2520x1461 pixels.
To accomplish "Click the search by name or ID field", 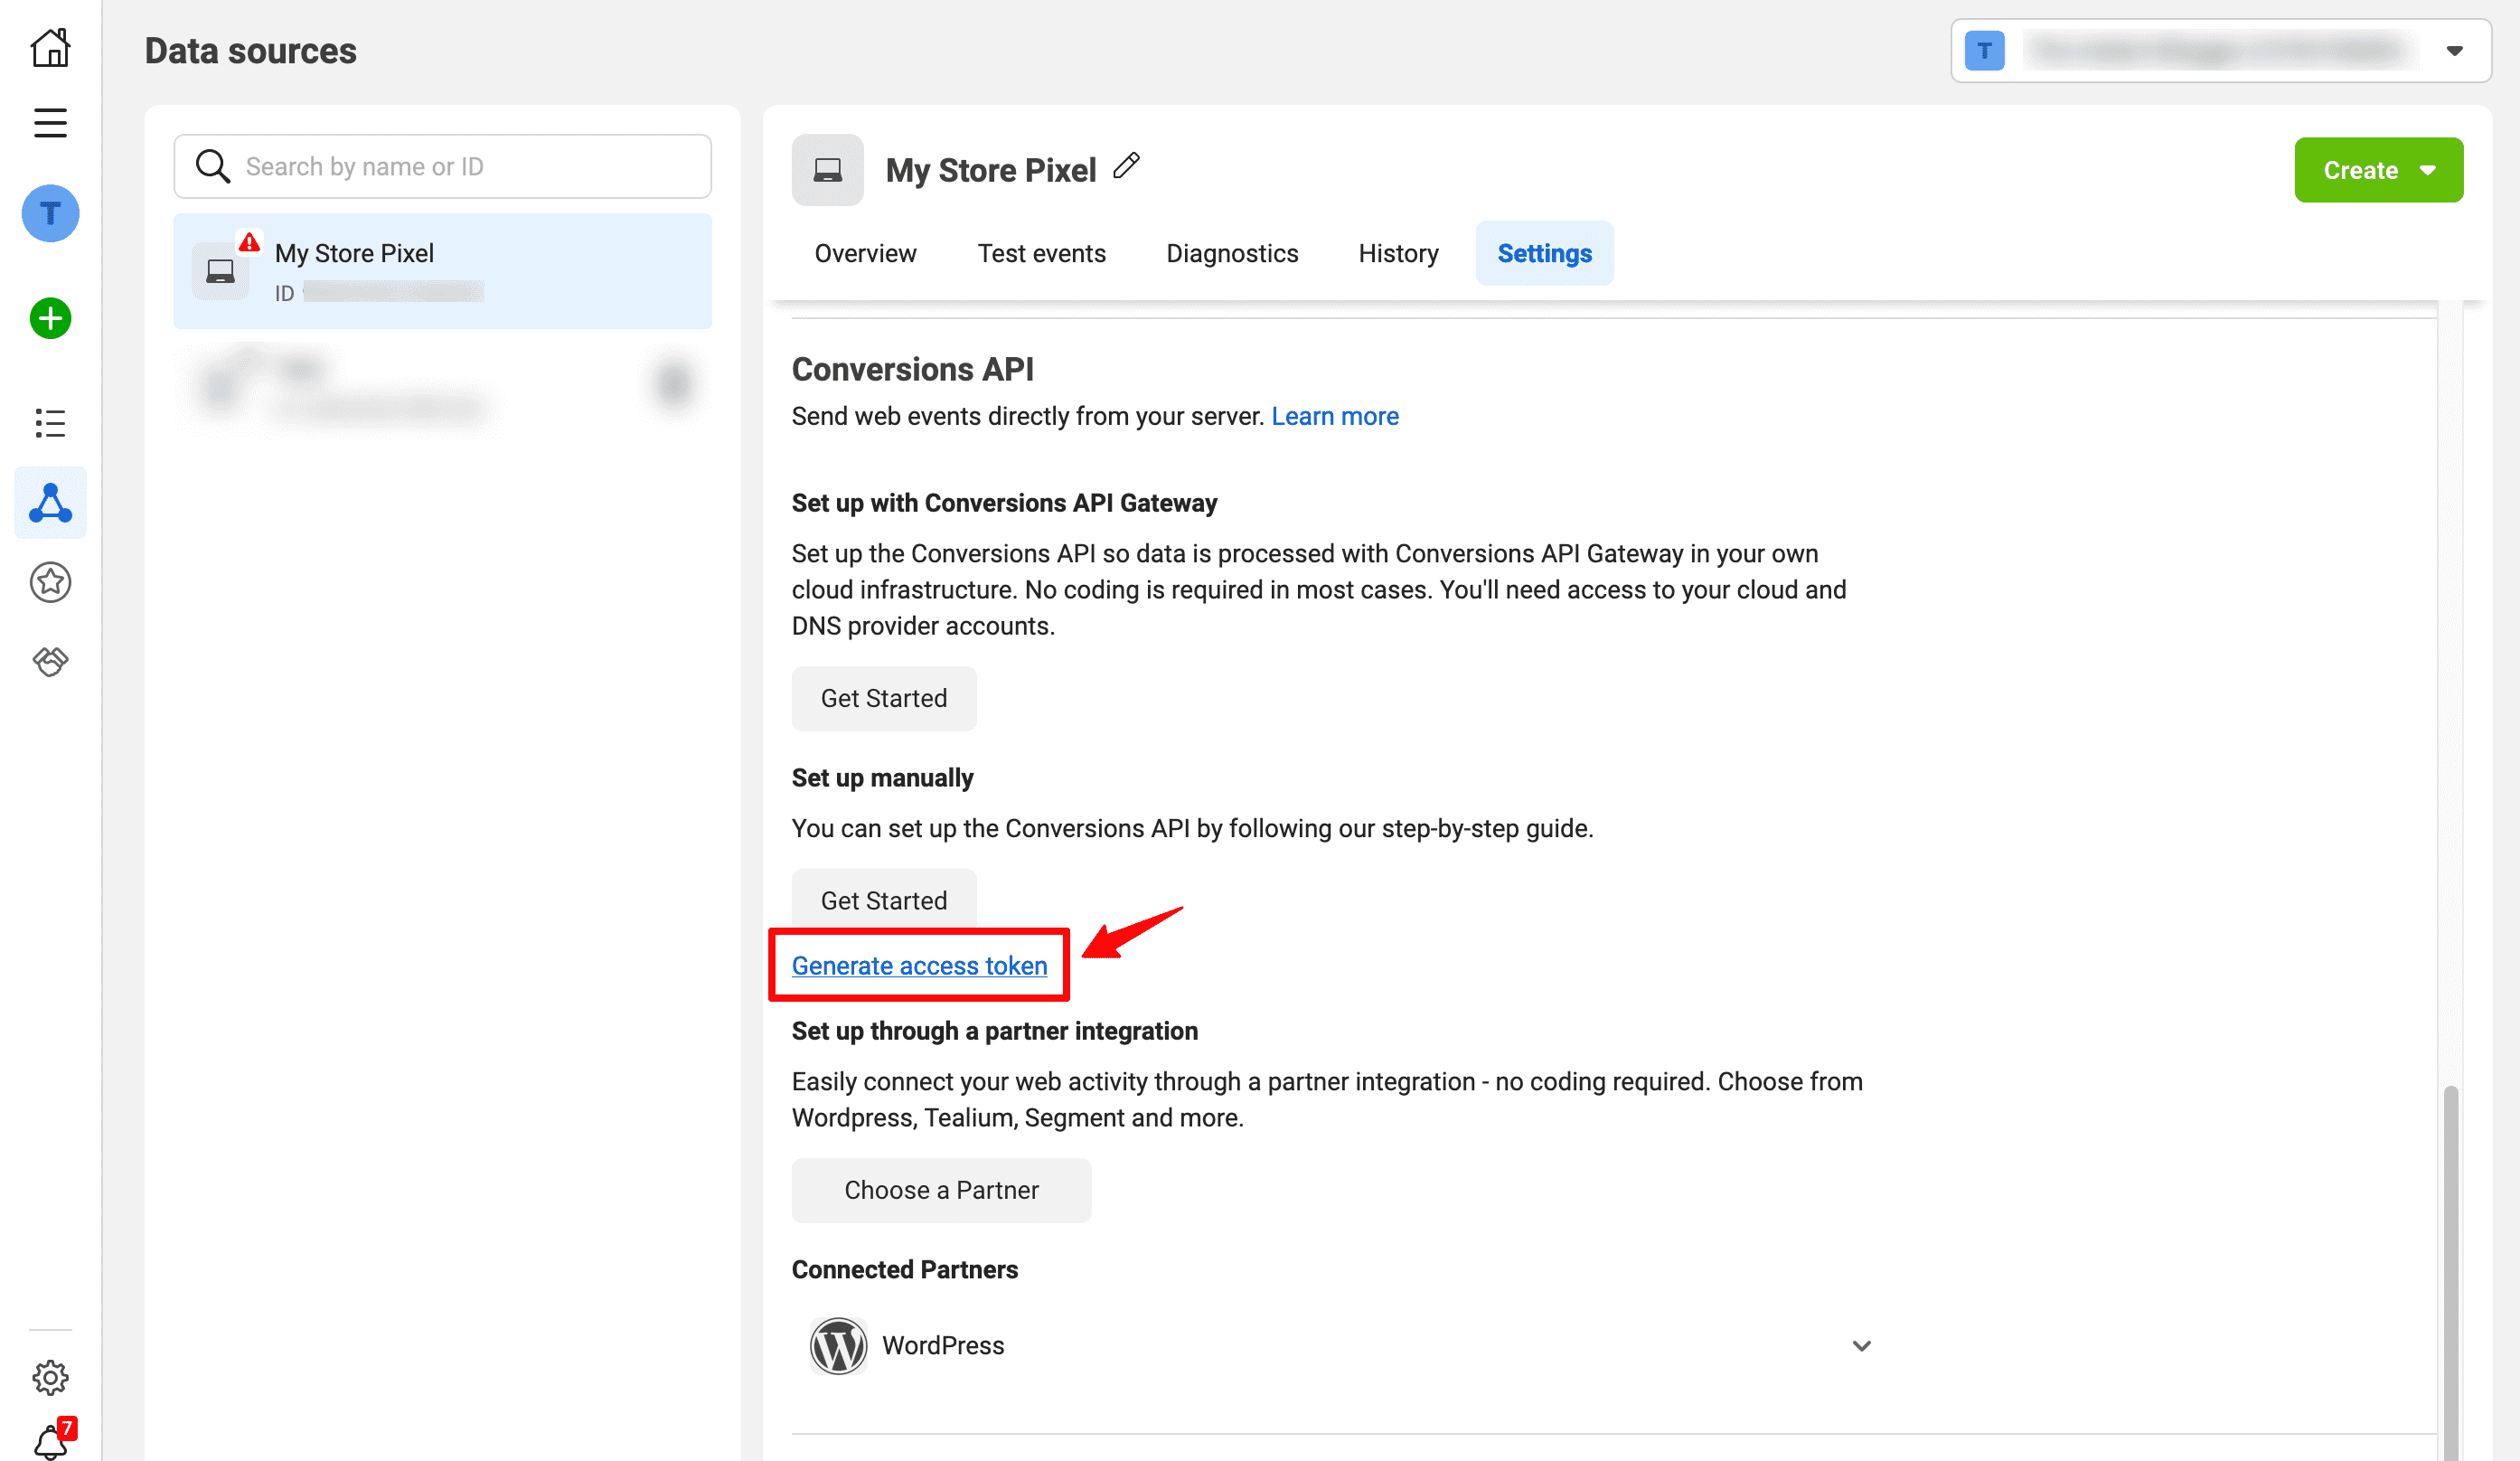I will [x=441, y=166].
